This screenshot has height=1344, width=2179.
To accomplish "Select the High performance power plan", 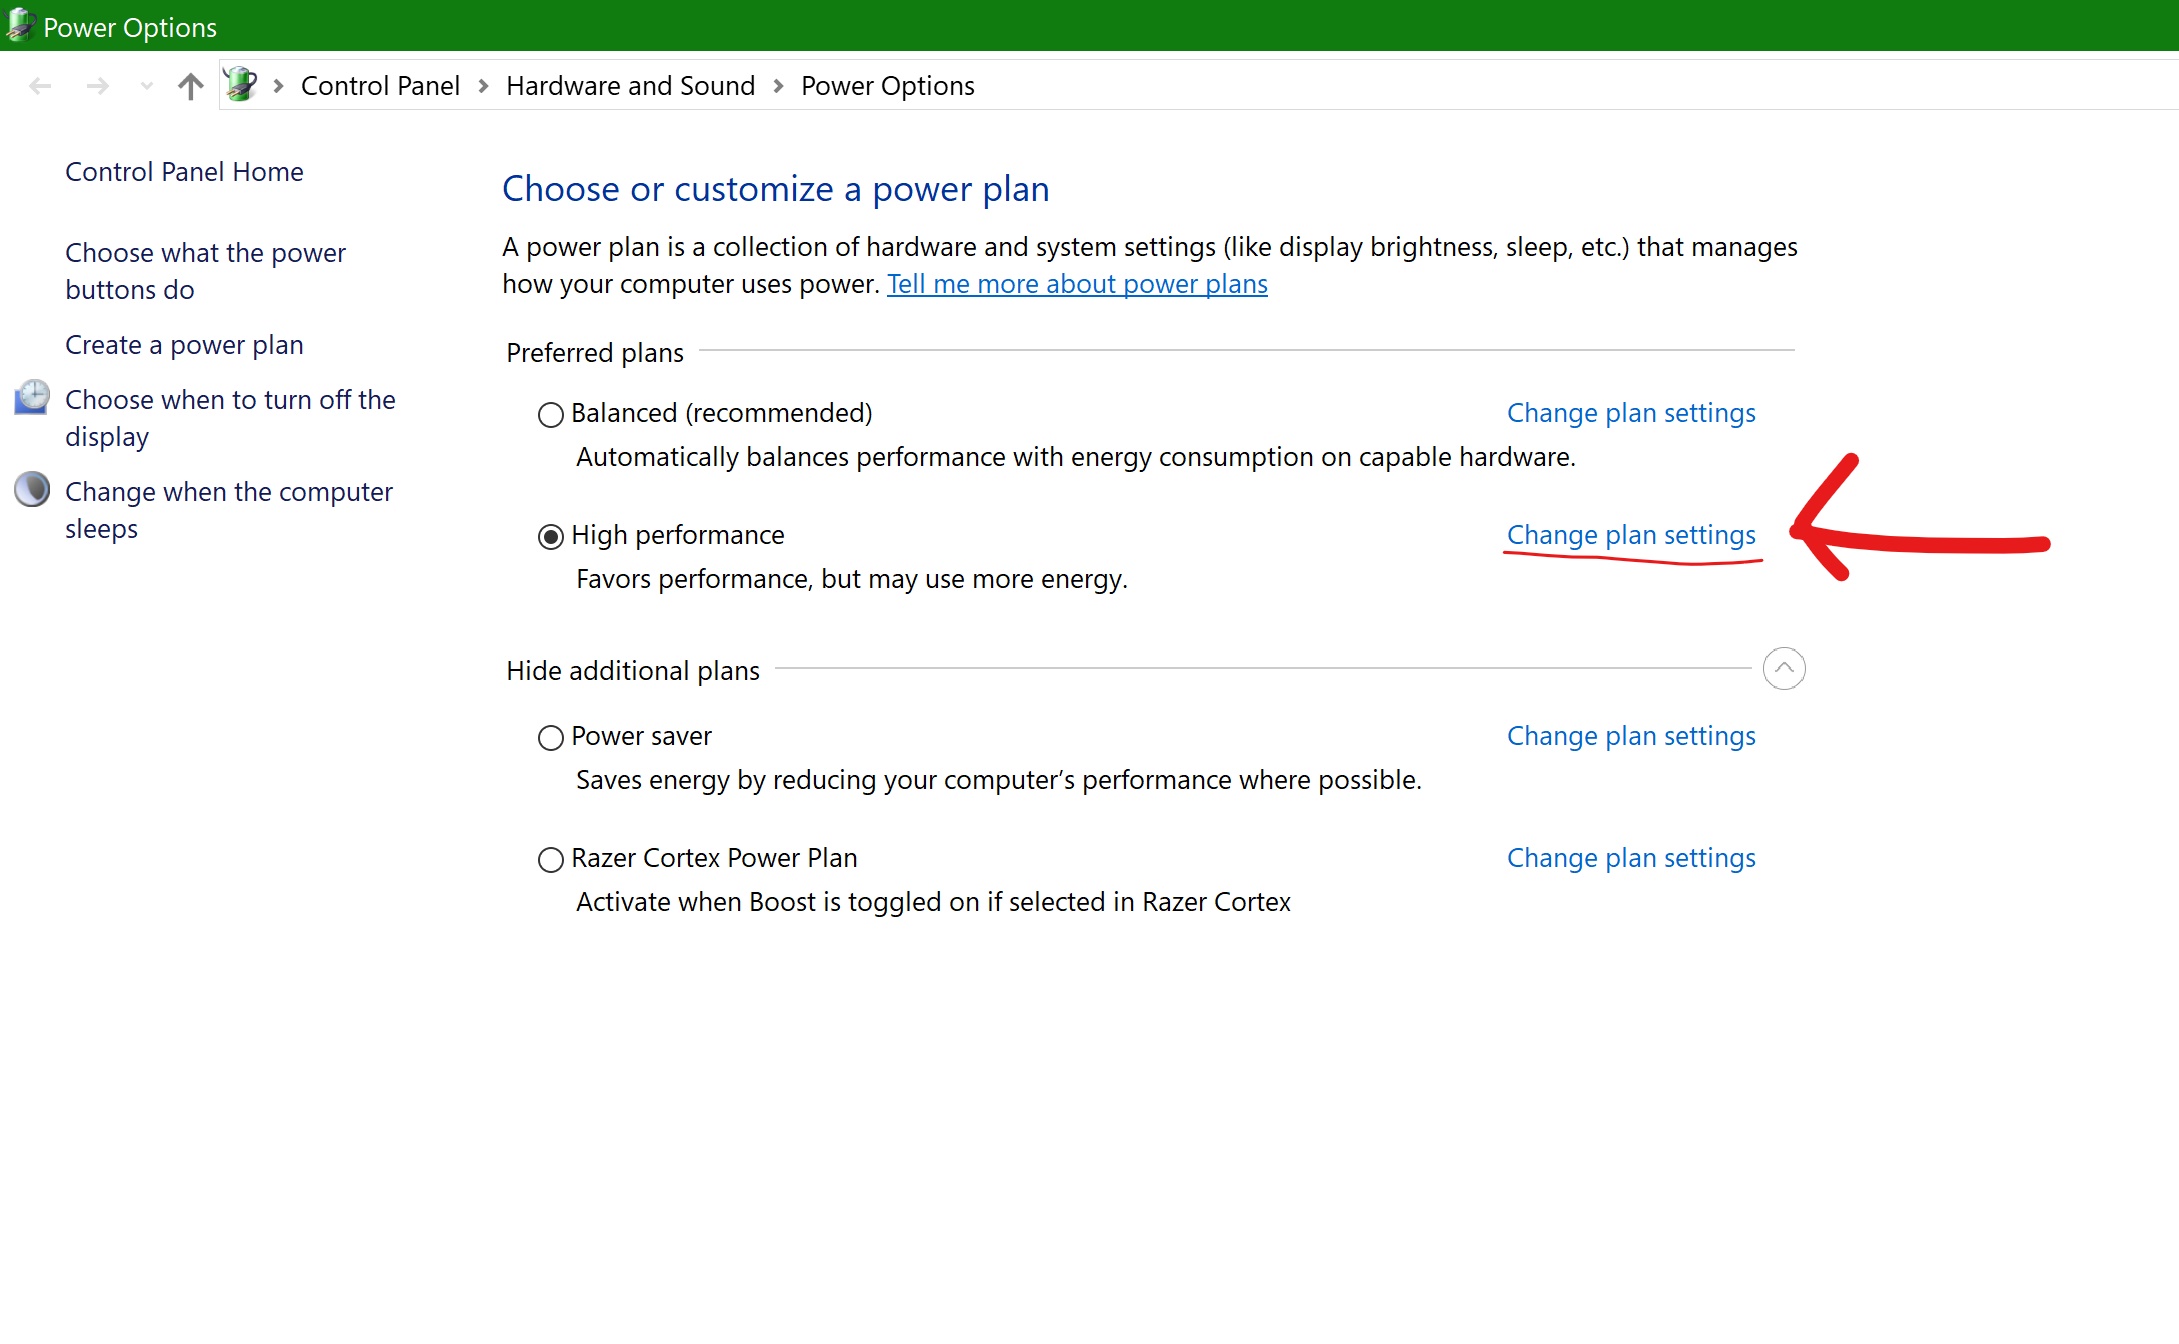I will (x=548, y=535).
